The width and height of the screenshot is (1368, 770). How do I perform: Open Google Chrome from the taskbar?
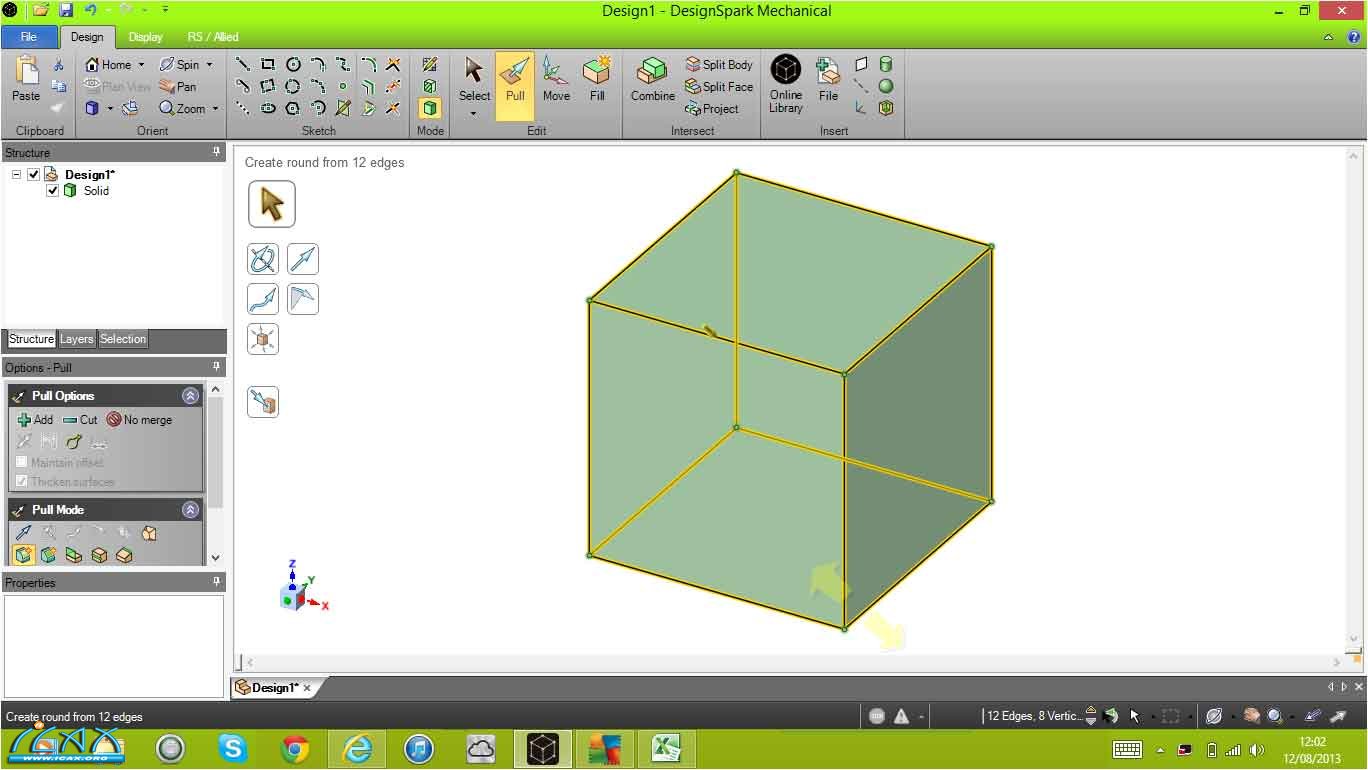coord(294,748)
